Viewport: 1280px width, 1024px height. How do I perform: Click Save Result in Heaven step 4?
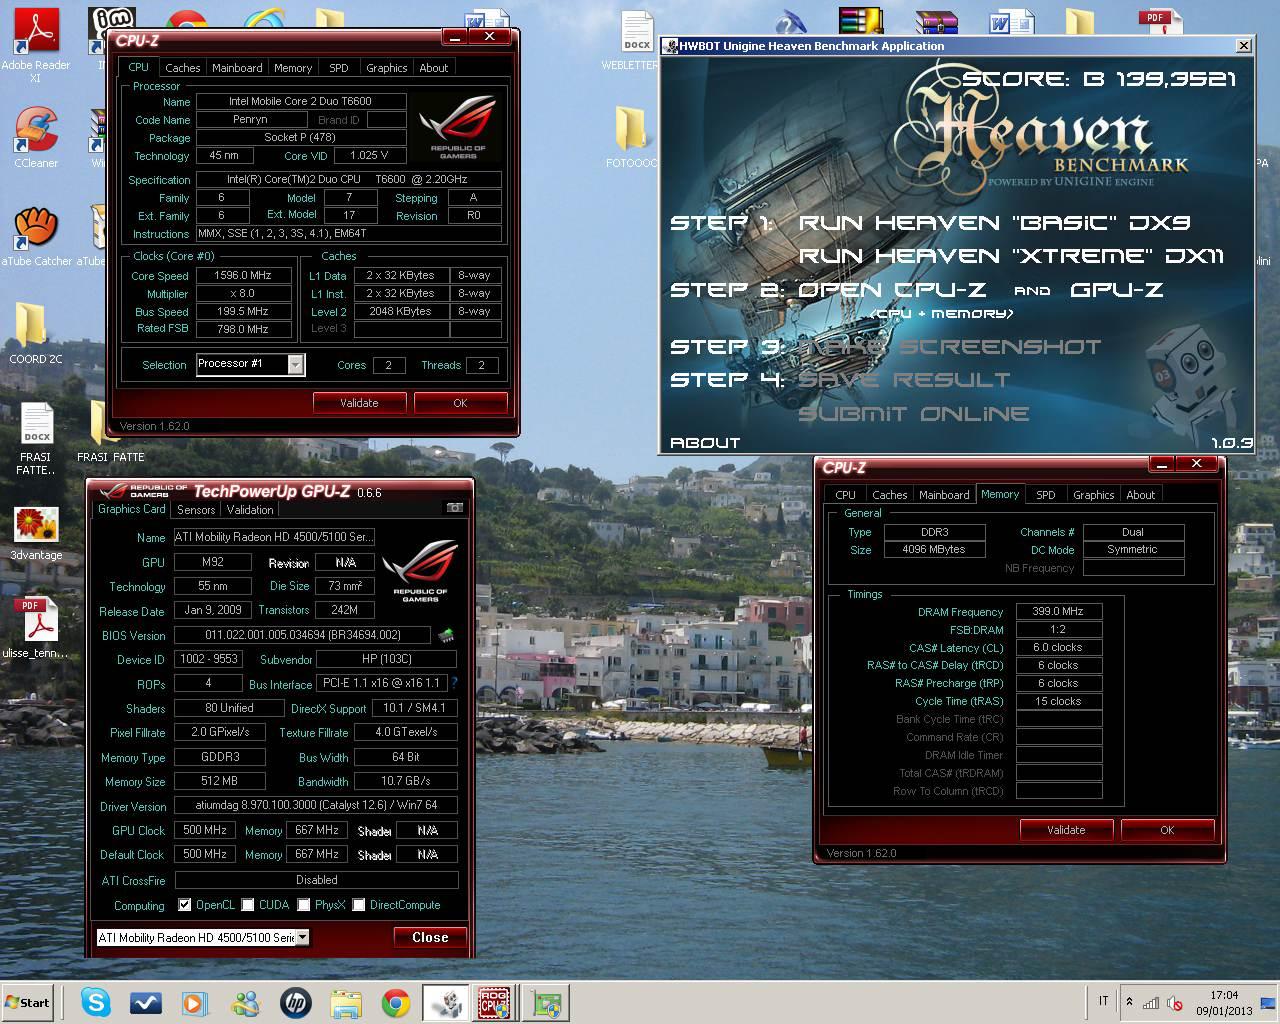pyautogui.click(x=904, y=380)
